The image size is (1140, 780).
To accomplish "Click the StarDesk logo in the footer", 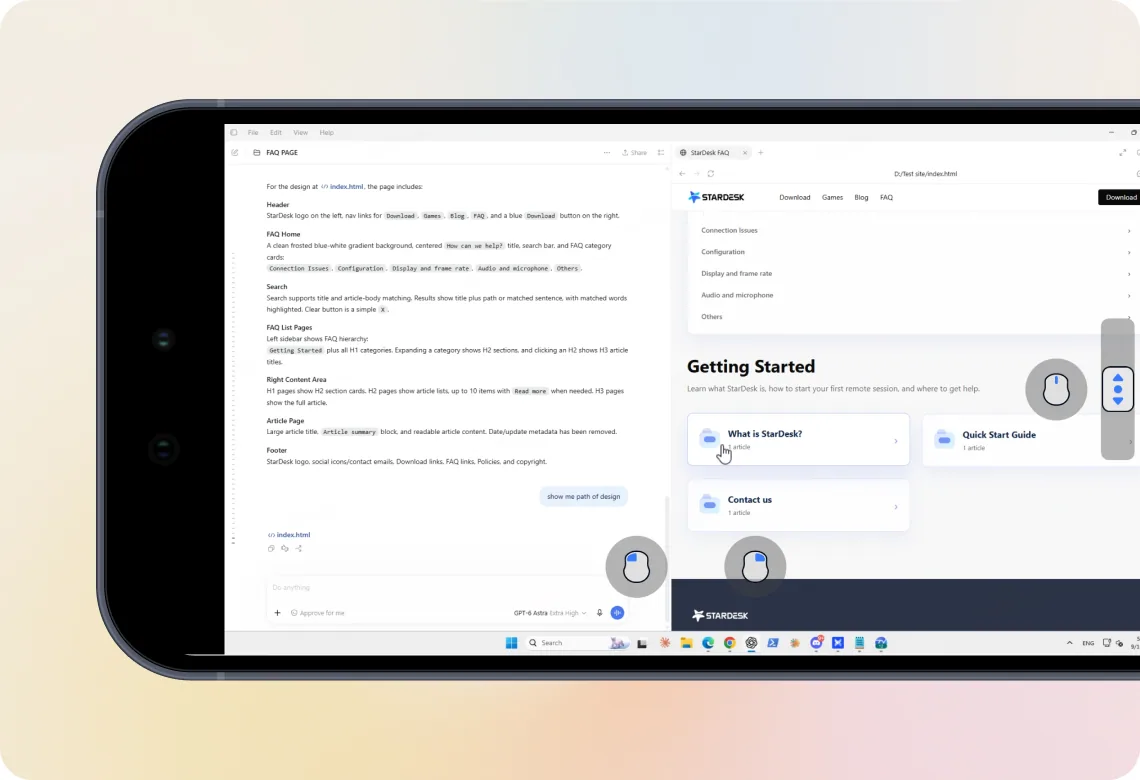I will [720, 616].
